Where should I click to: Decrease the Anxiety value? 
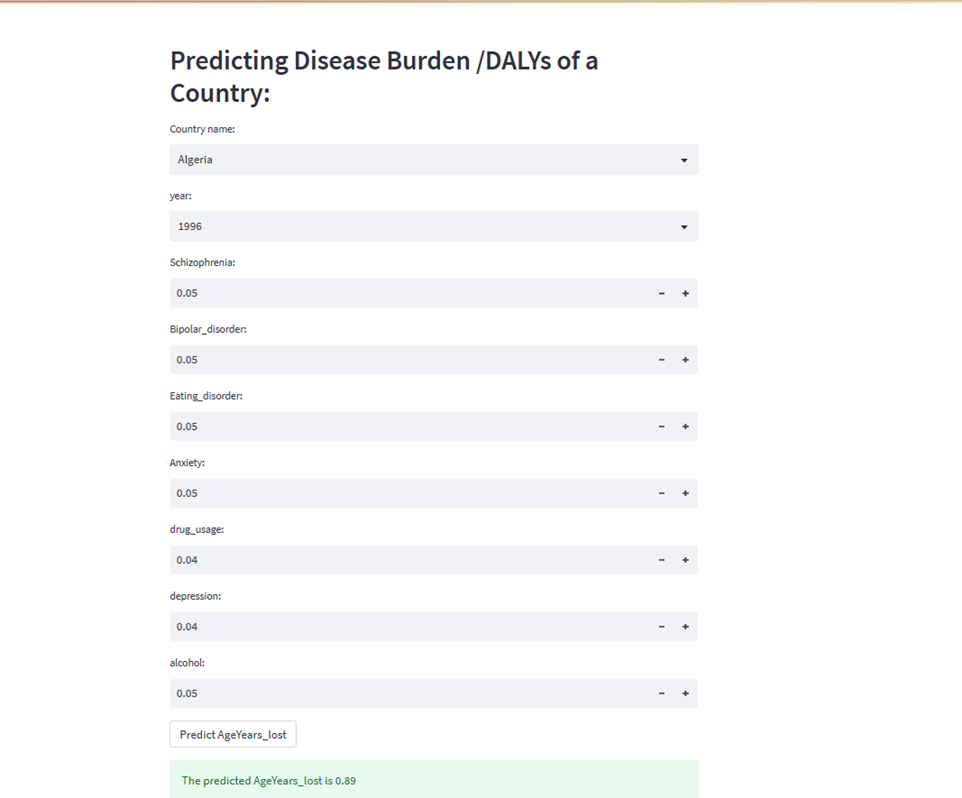coord(661,493)
